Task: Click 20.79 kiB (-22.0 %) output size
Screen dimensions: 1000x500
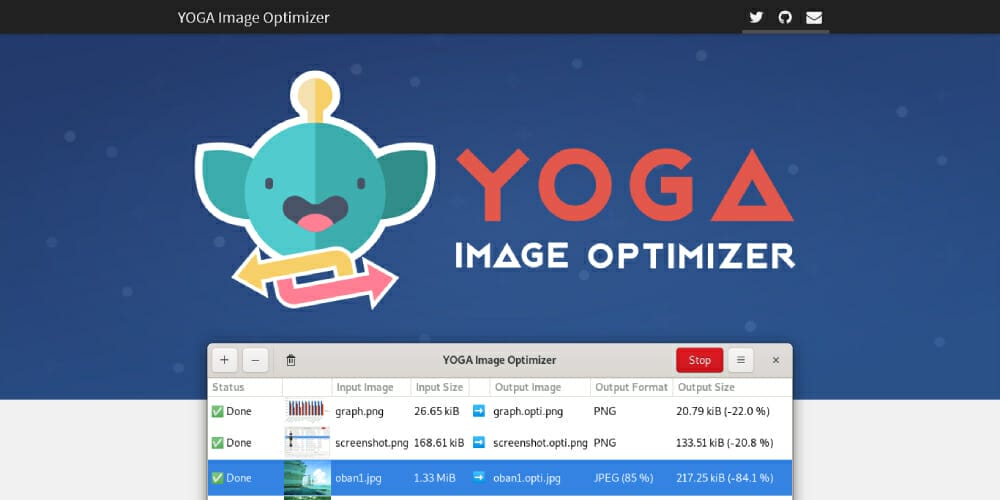Action: pos(723,411)
